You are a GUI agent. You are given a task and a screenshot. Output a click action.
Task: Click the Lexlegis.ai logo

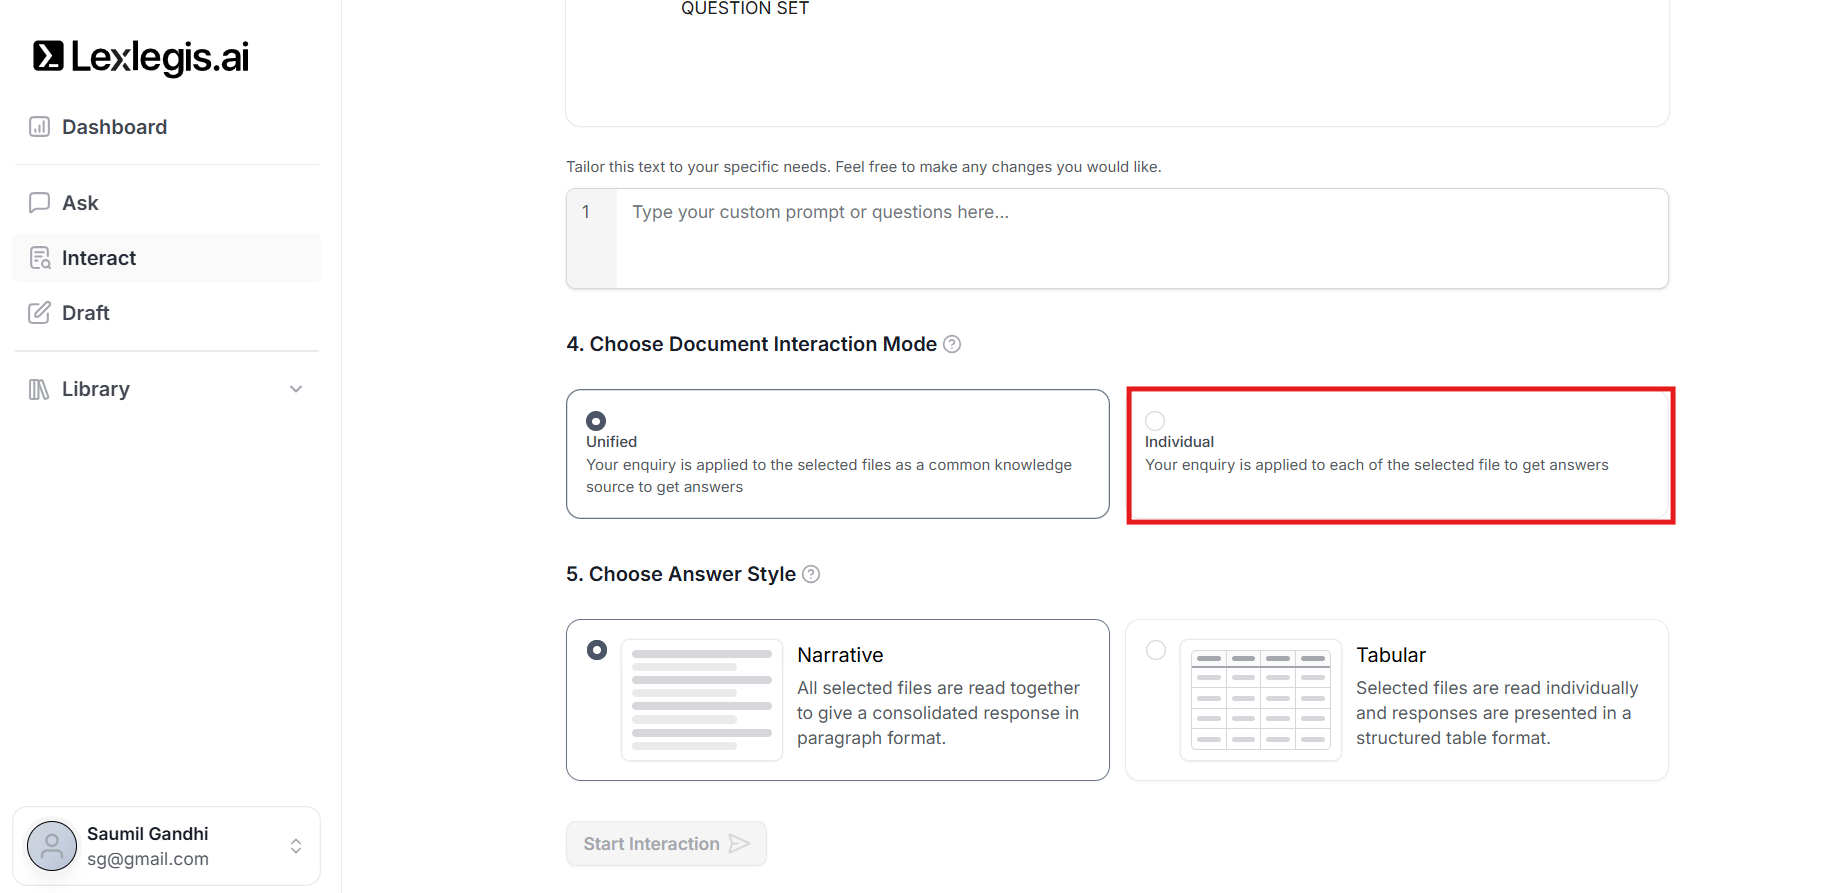(x=141, y=57)
